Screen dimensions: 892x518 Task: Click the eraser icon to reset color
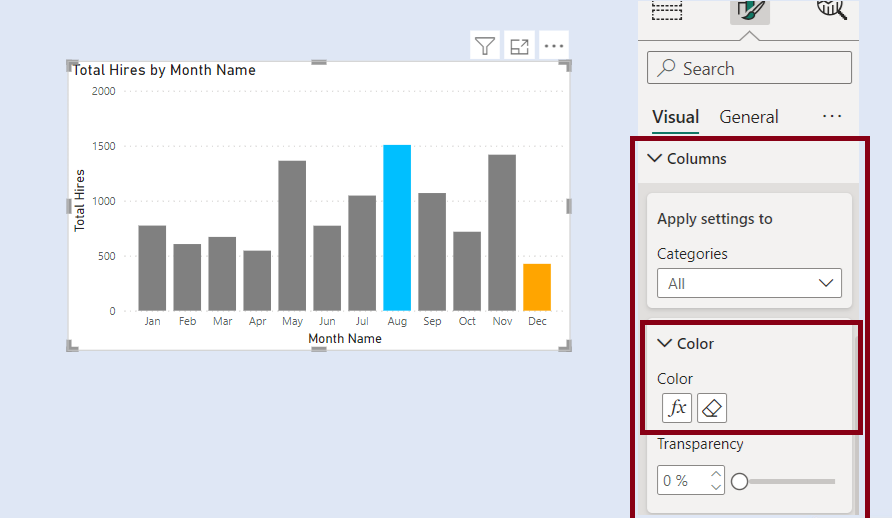tap(712, 408)
